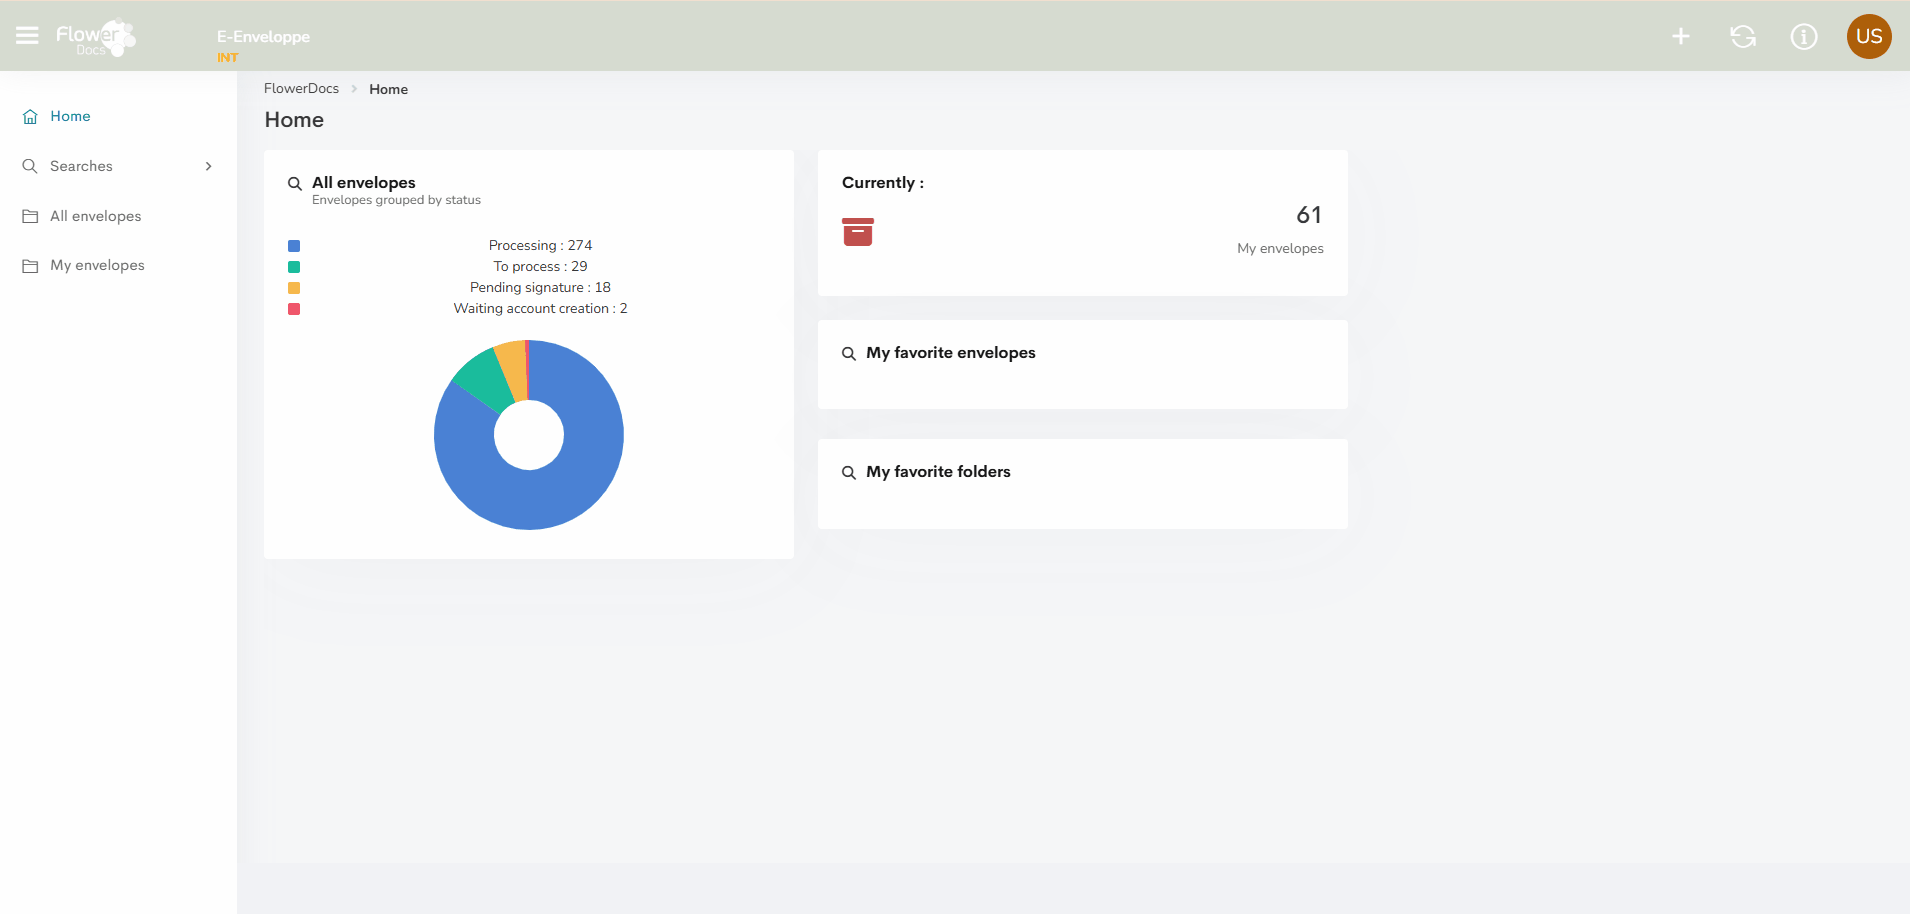Click the Home house icon in sidebar

30,116
